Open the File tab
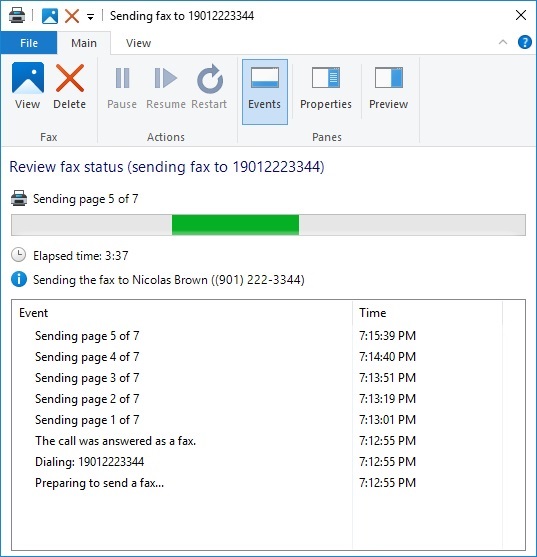This screenshot has width=537, height=557. (x=28, y=43)
